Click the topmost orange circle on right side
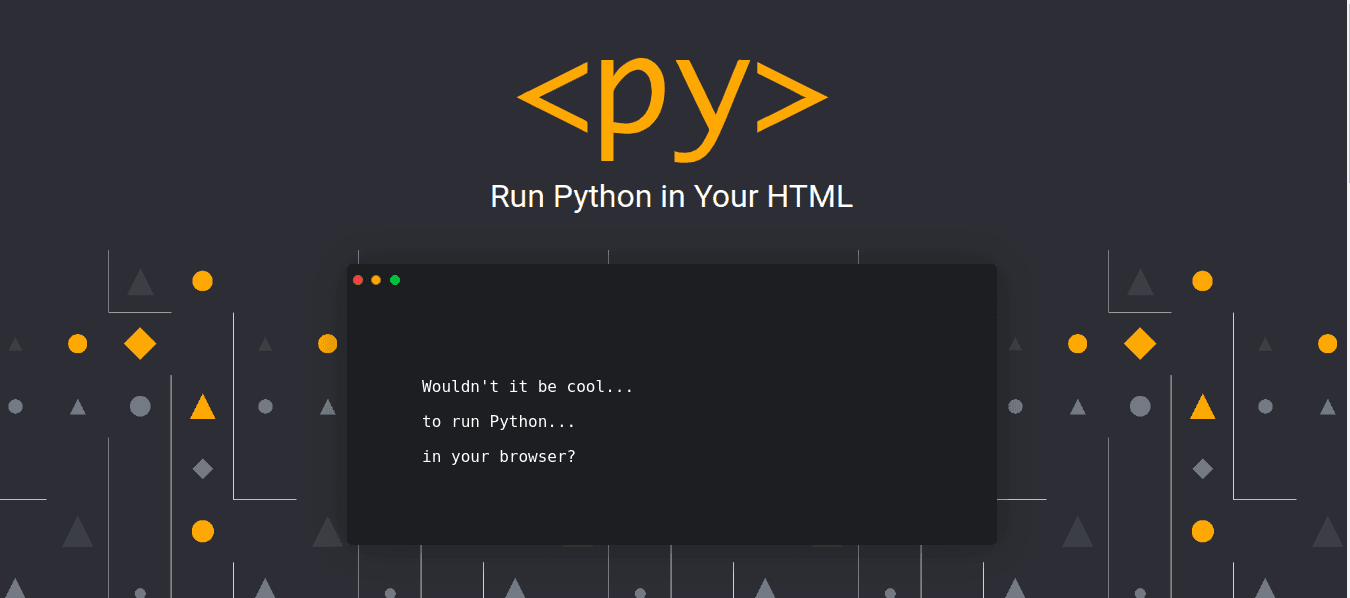1350x598 pixels. [1203, 281]
